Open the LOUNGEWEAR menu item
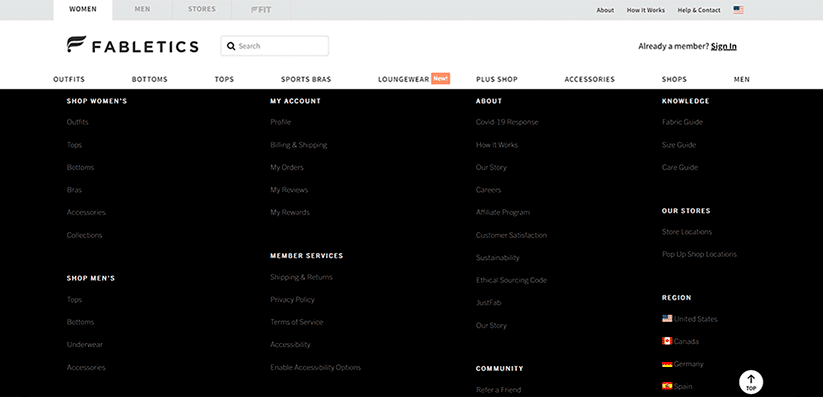This screenshot has width=823, height=397. pos(404,79)
